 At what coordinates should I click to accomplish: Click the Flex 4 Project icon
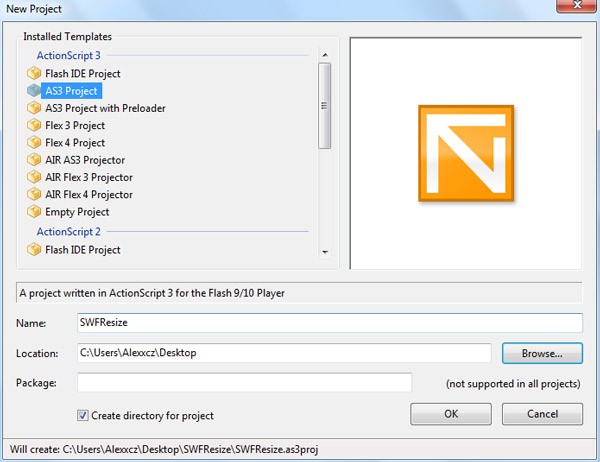[34, 142]
